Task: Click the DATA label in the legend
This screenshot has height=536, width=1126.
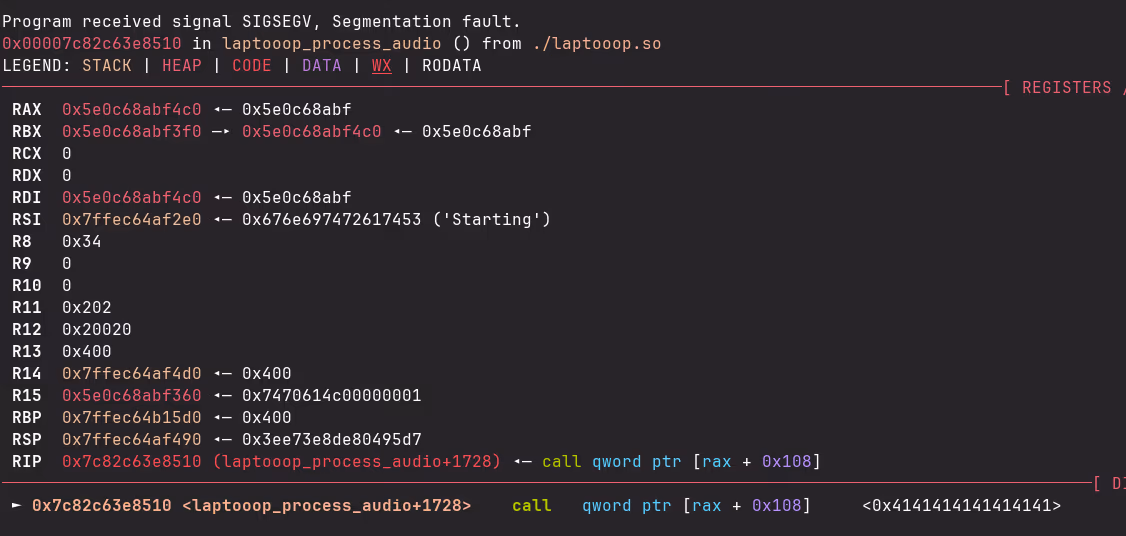Action: [x=321, y=66]
